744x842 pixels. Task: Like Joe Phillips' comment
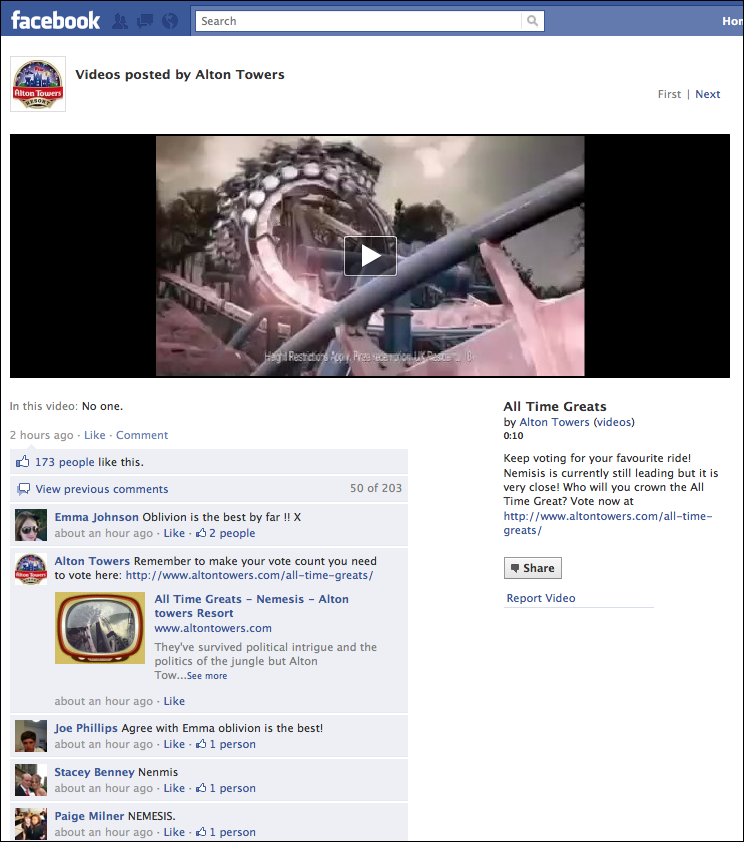click(174, 744)
